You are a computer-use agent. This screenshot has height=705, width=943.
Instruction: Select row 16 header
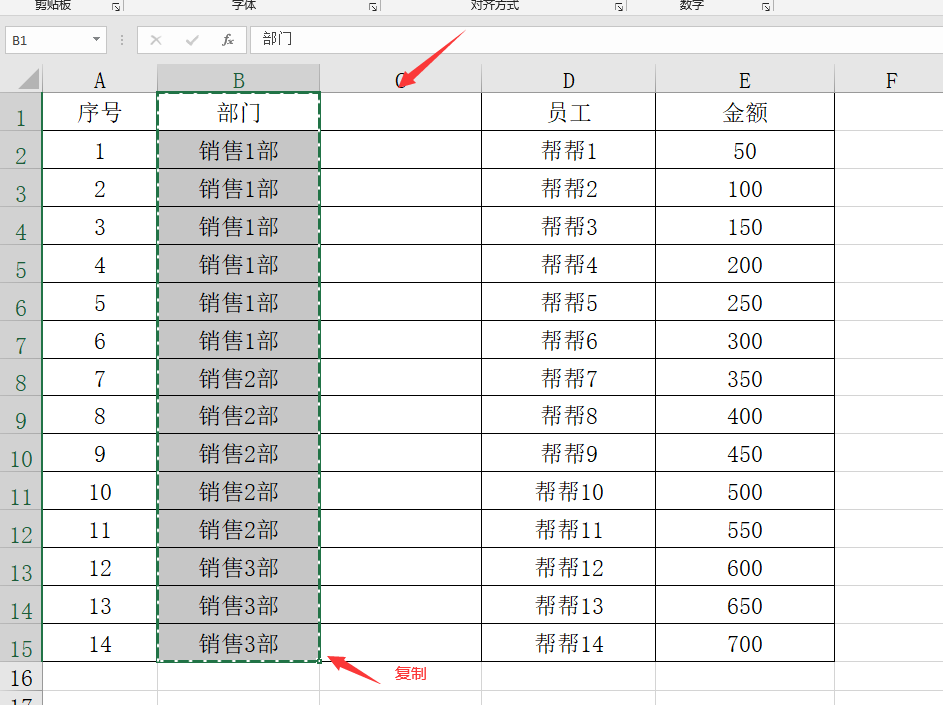(x=20, y=676)
